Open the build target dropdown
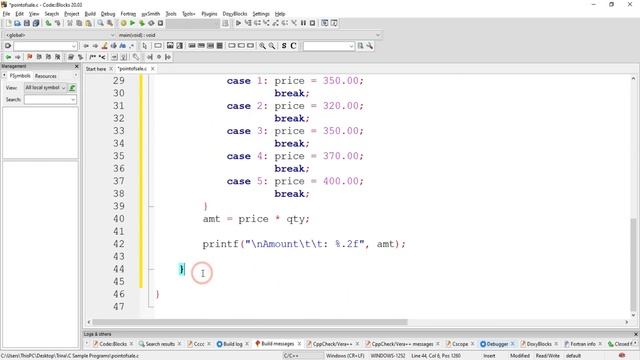 pyautogui.click(x=193, y=23)
